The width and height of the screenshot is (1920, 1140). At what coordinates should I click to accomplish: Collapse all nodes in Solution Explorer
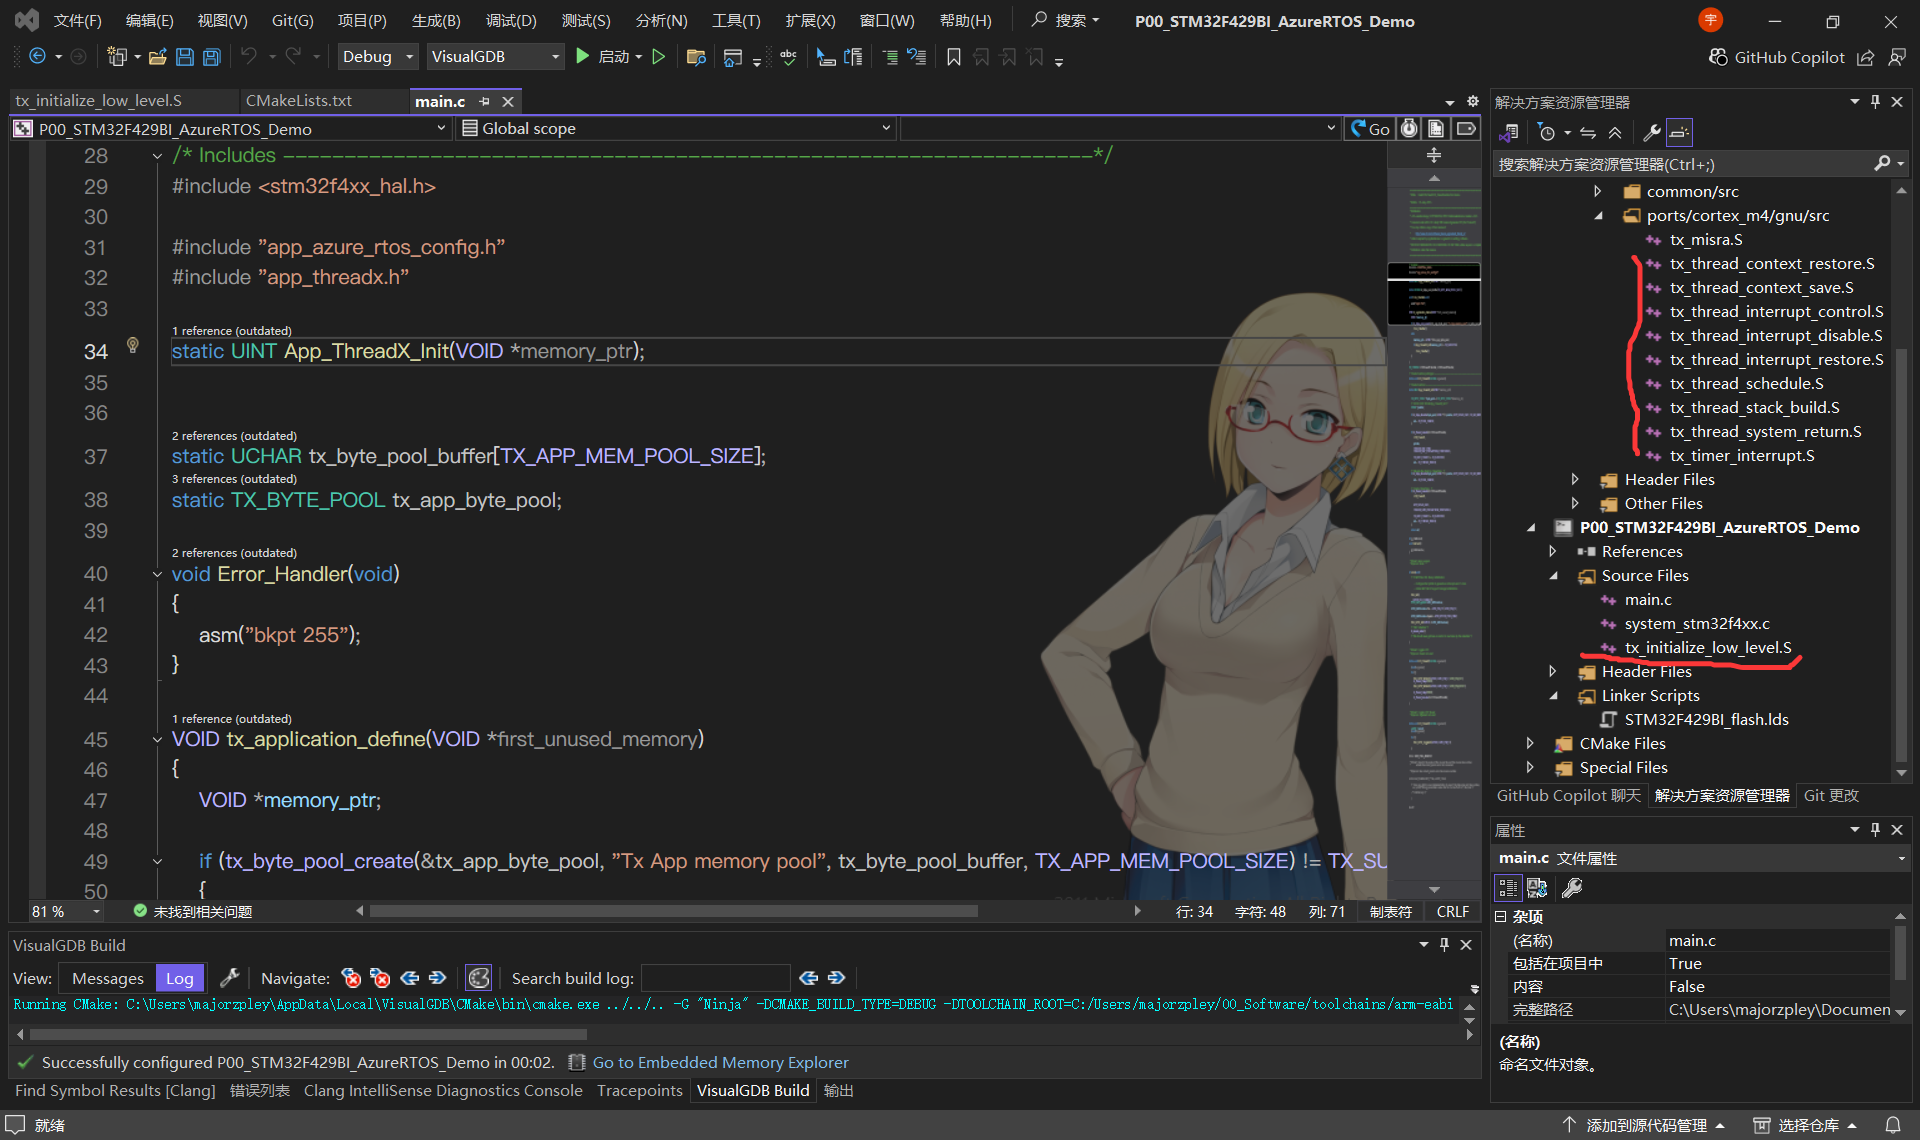[x=1615, y=133]
